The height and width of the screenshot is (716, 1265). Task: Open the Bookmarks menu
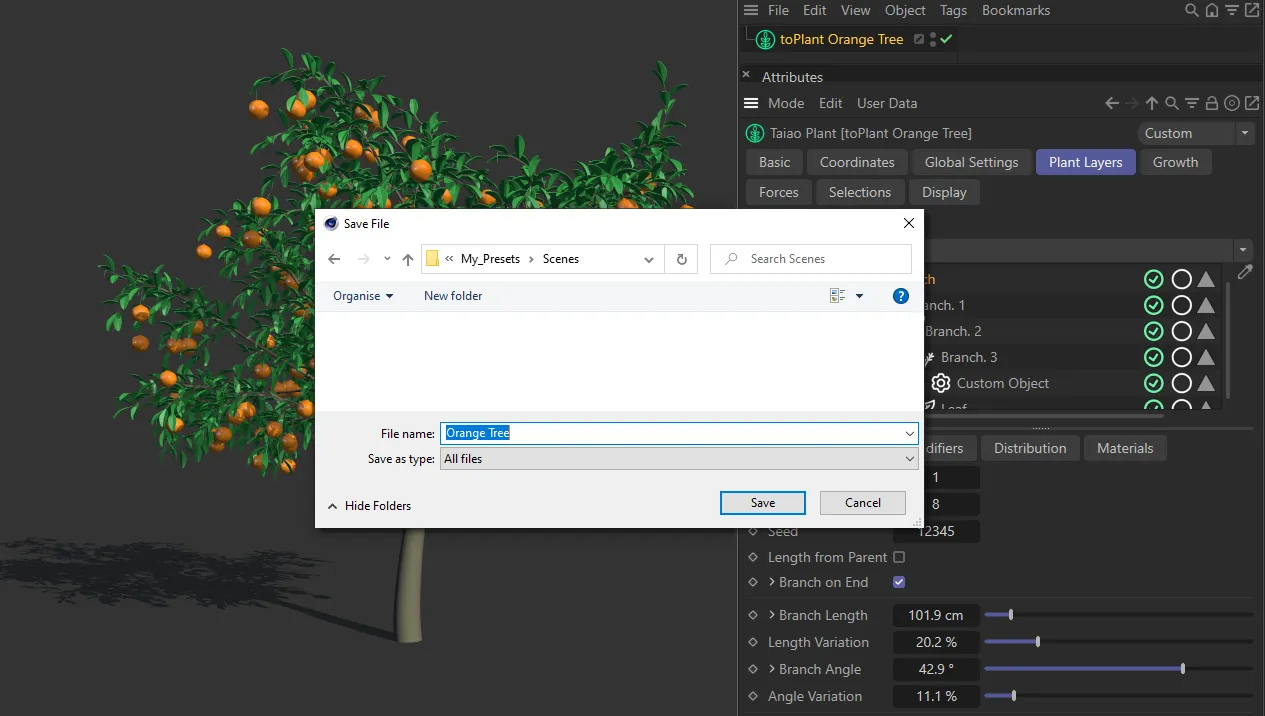1015,10
